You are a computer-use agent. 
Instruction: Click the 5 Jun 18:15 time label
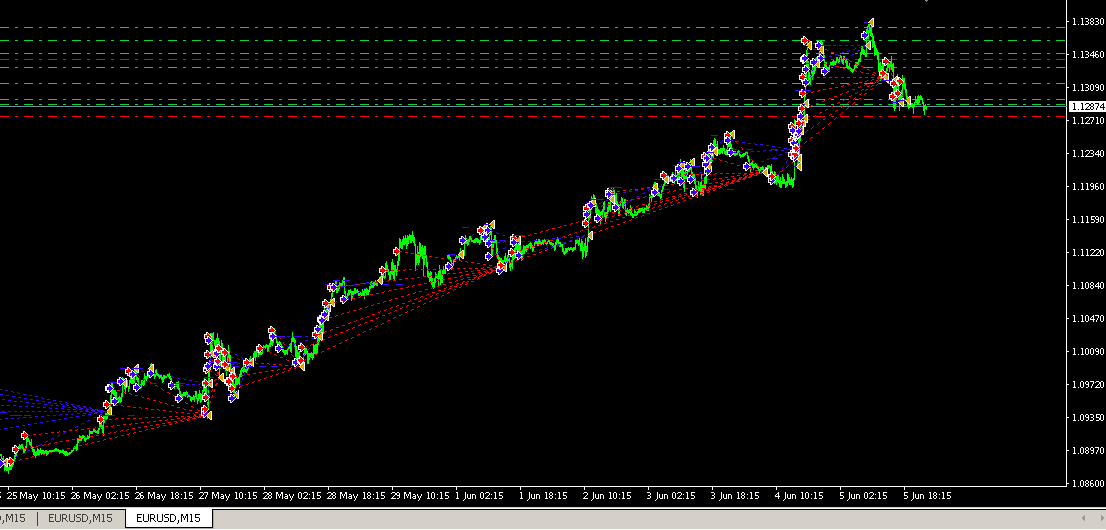[928, 496]
